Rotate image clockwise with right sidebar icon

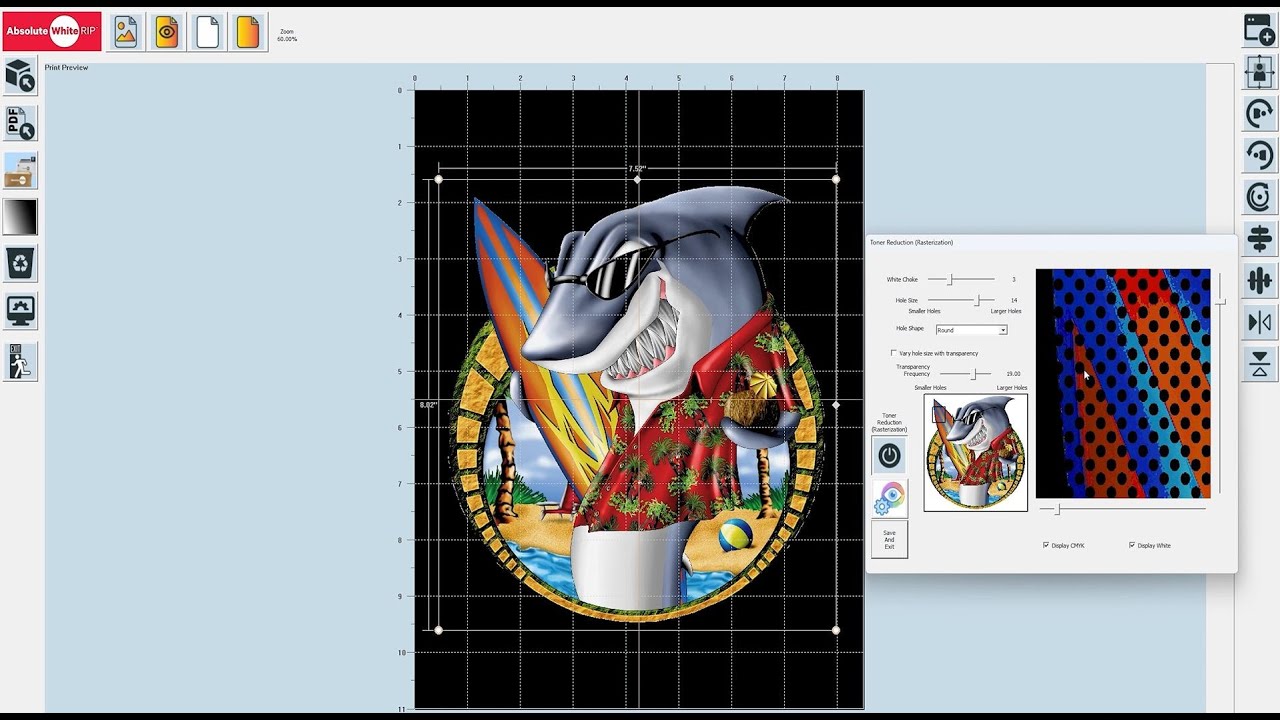tap(1259, 113)
